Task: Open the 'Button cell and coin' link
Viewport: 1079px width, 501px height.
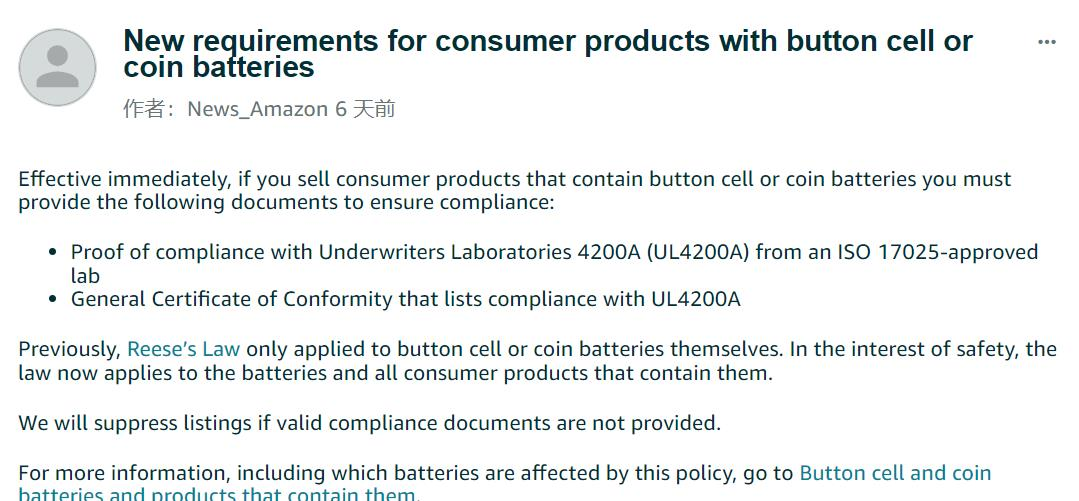Action: click(895, 473)
